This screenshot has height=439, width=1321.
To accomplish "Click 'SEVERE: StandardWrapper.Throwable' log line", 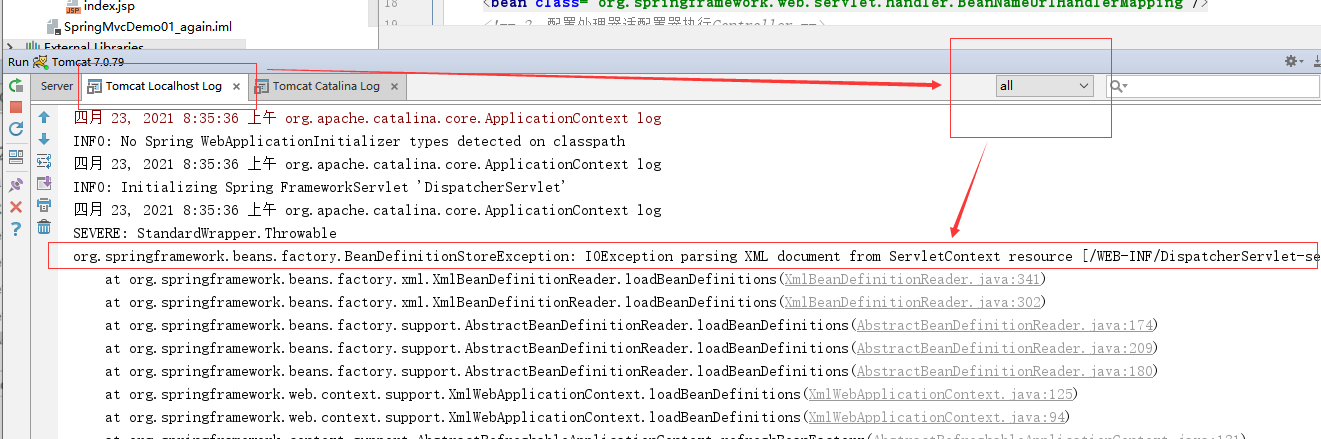I will click(205, 233).
